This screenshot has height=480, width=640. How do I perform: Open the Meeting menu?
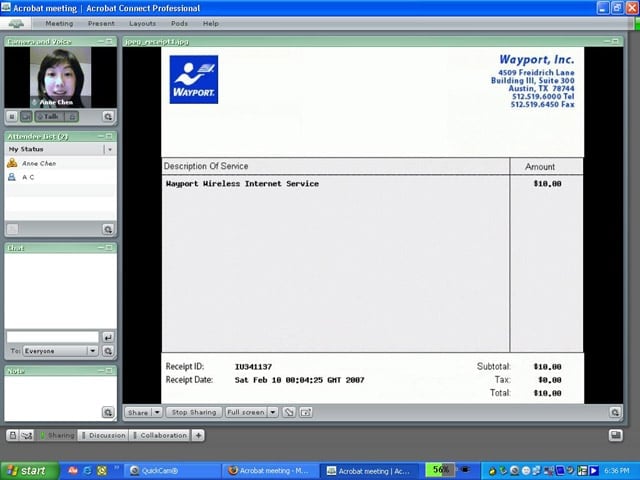tap(59, 24)
